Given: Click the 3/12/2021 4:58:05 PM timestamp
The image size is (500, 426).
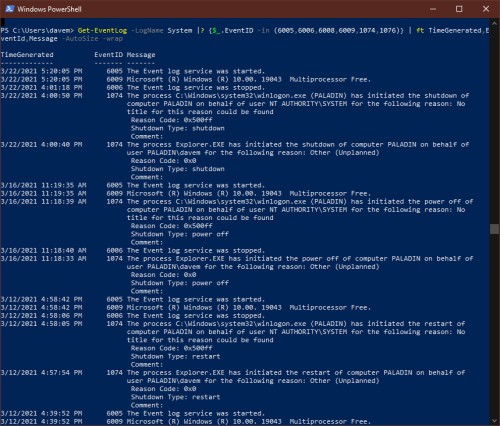Looking at the screenshot, I should (x=41, y=324).
